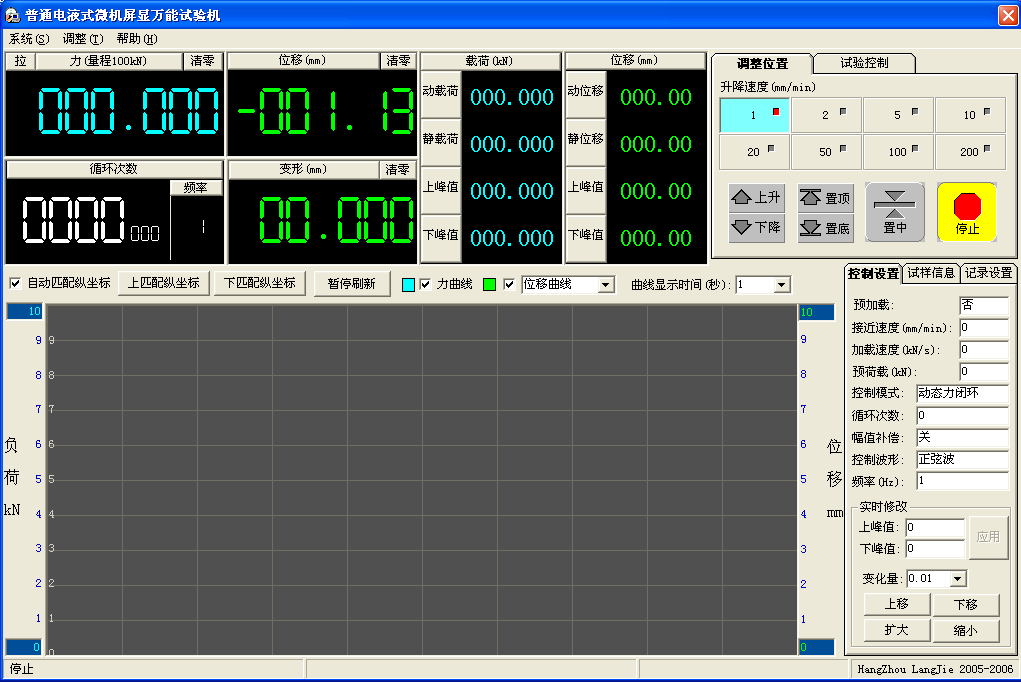
Task: Select lifting speed 10 mm/min
Action: pyautogui.click(x=971, y=115)
